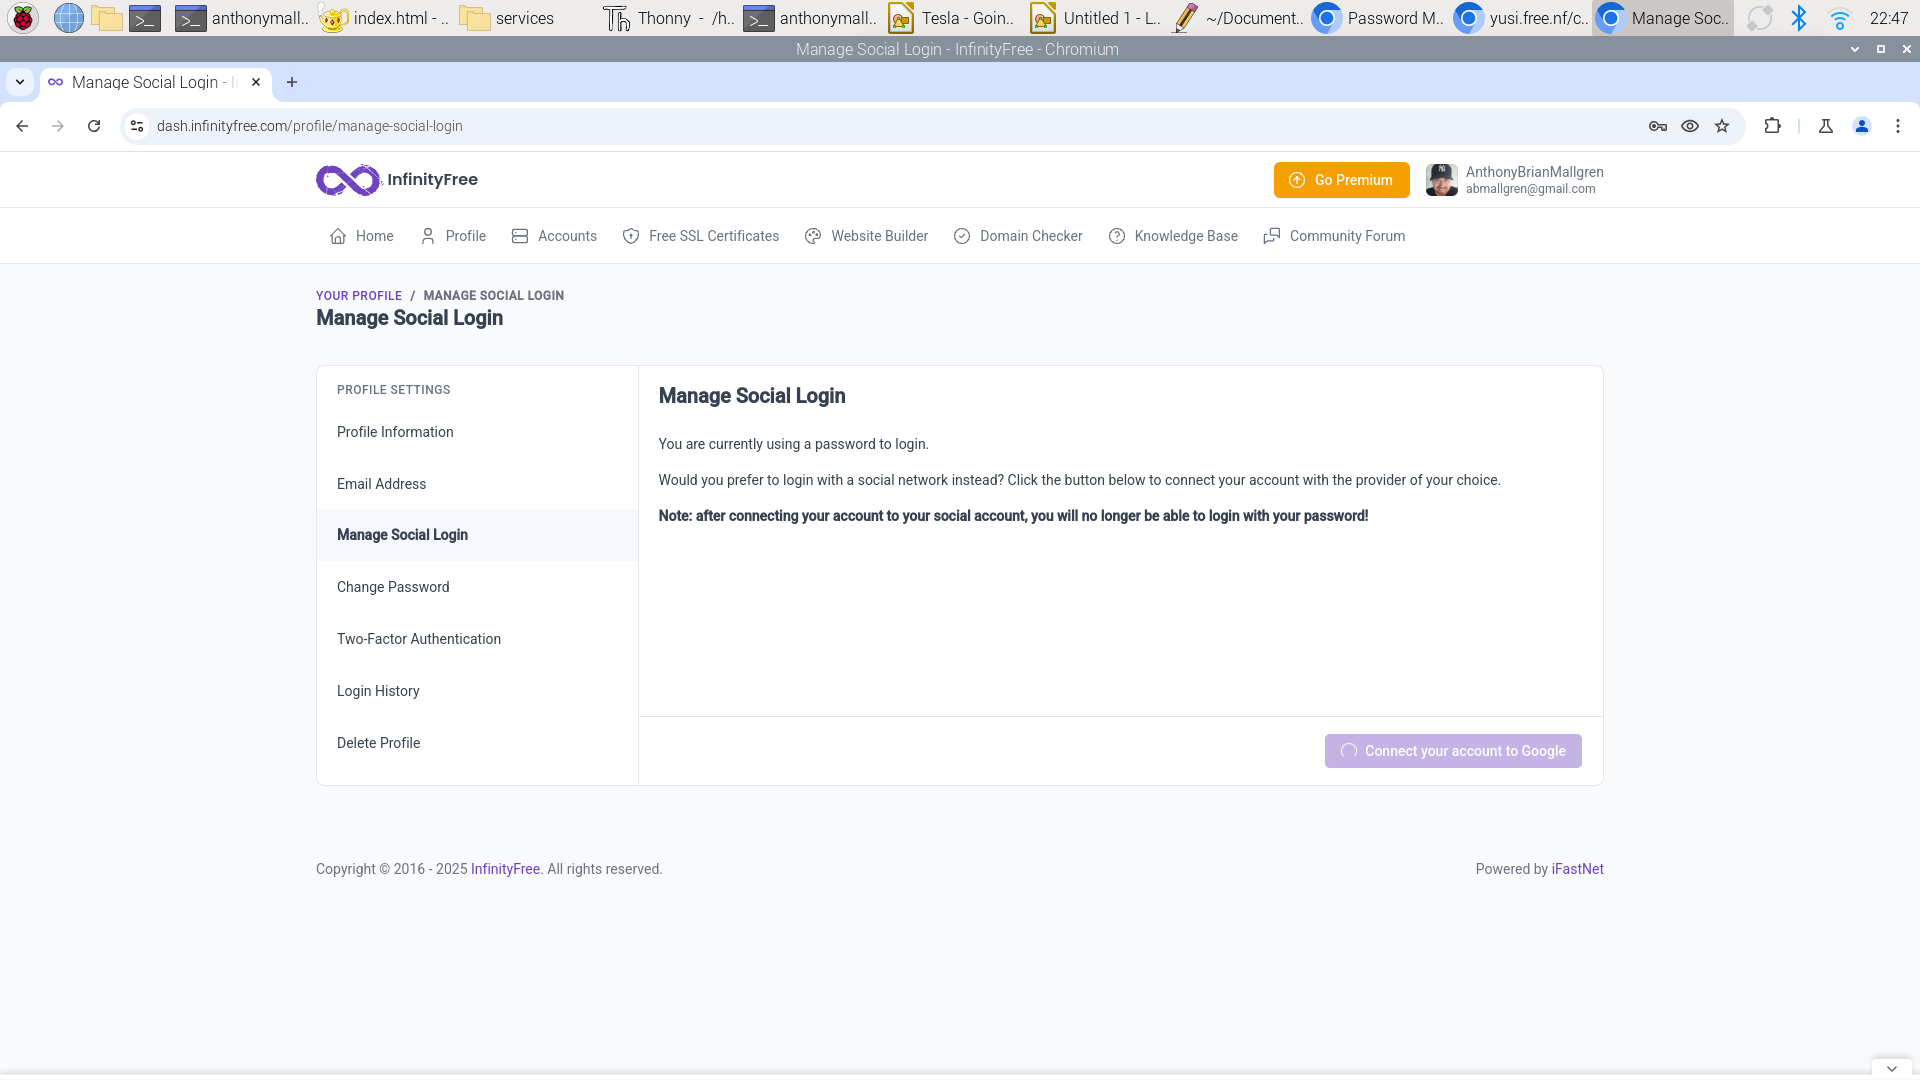
Task: Click the Go Premium button
Action: tap(1341, 179)
